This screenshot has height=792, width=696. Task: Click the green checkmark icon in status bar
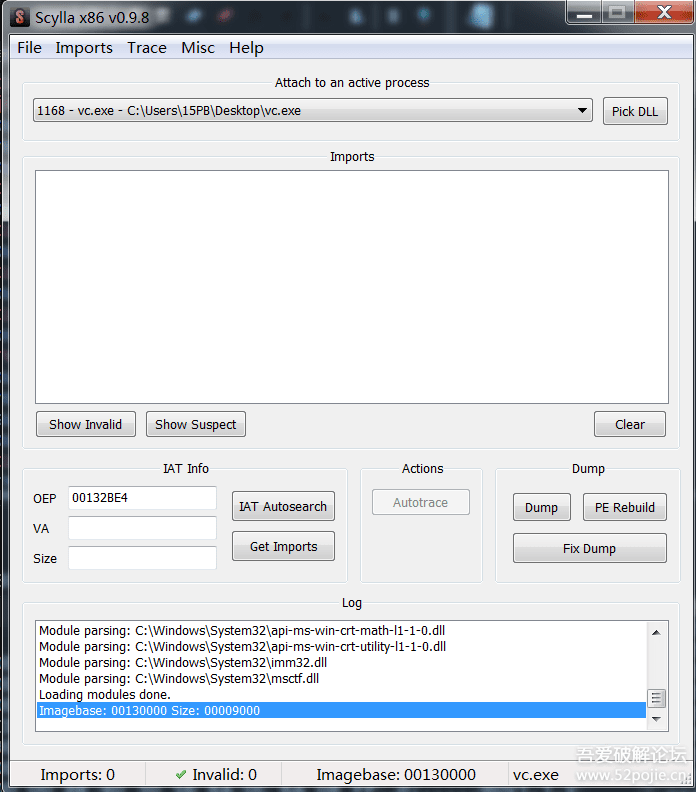180,774
